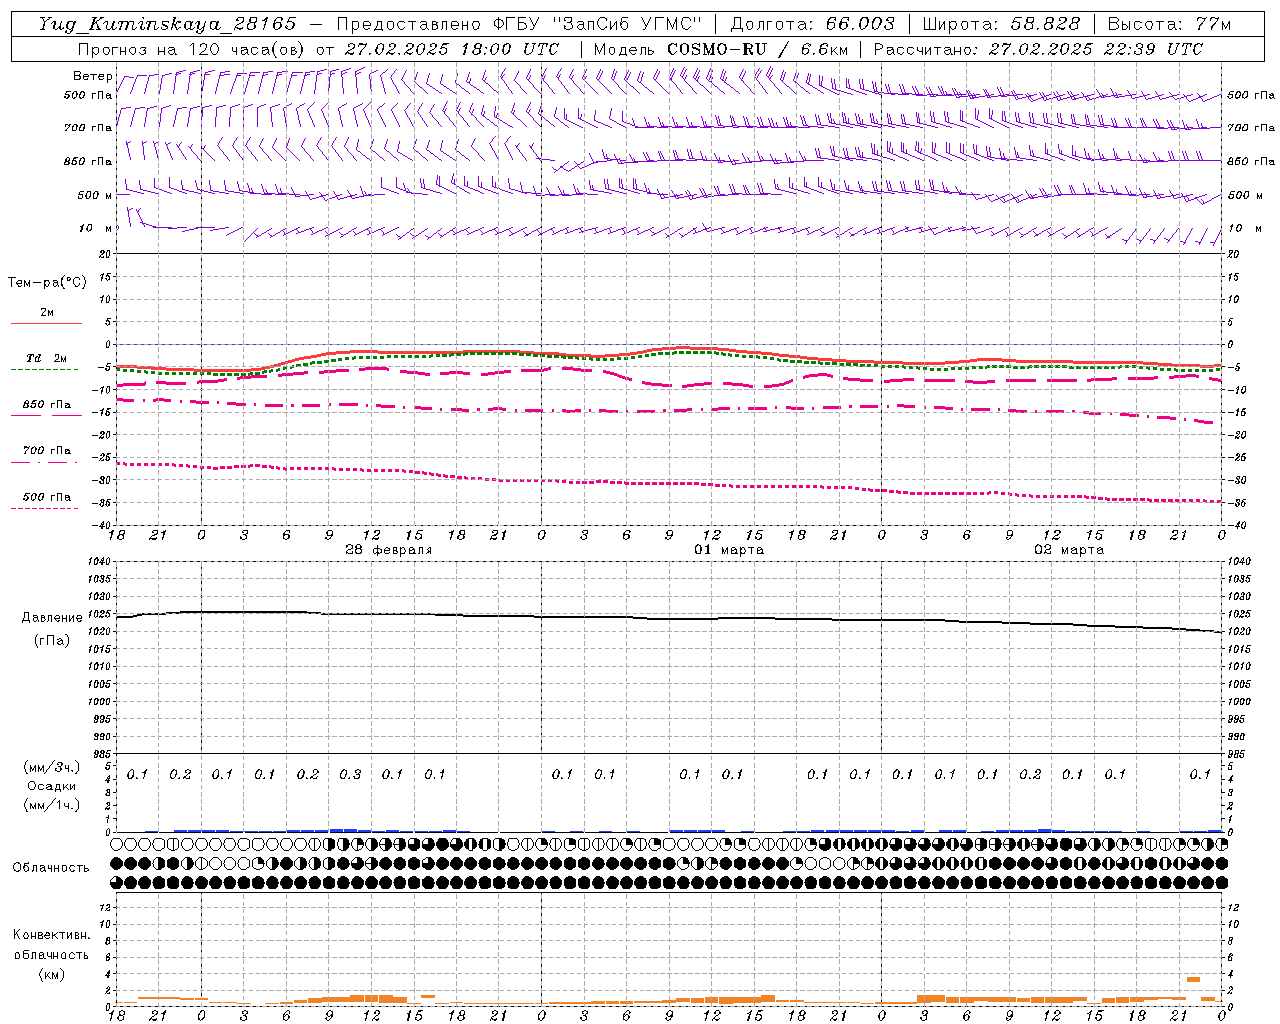Click the 02 марта date label
The height and width of the screenshot is (1024, 1280).
[1069, 550]
